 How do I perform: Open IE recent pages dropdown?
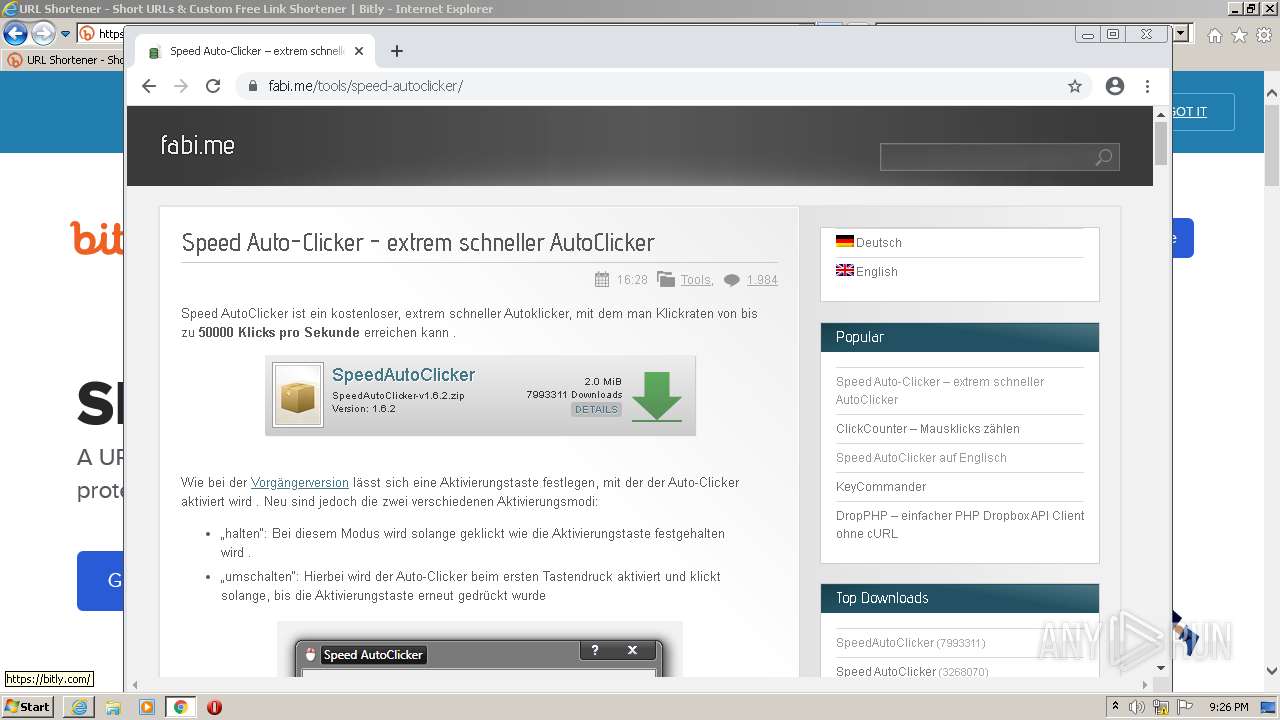(66, 33)
